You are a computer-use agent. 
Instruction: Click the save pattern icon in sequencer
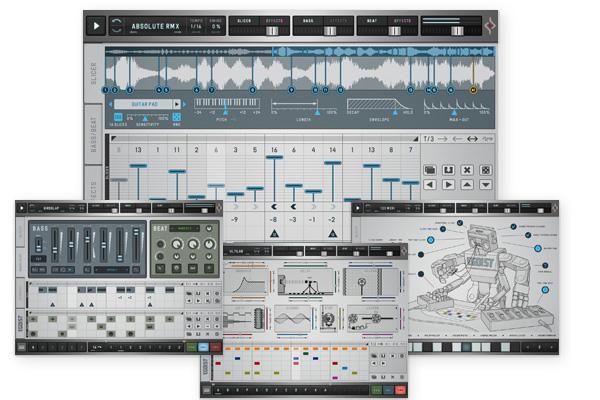(449, 170)
